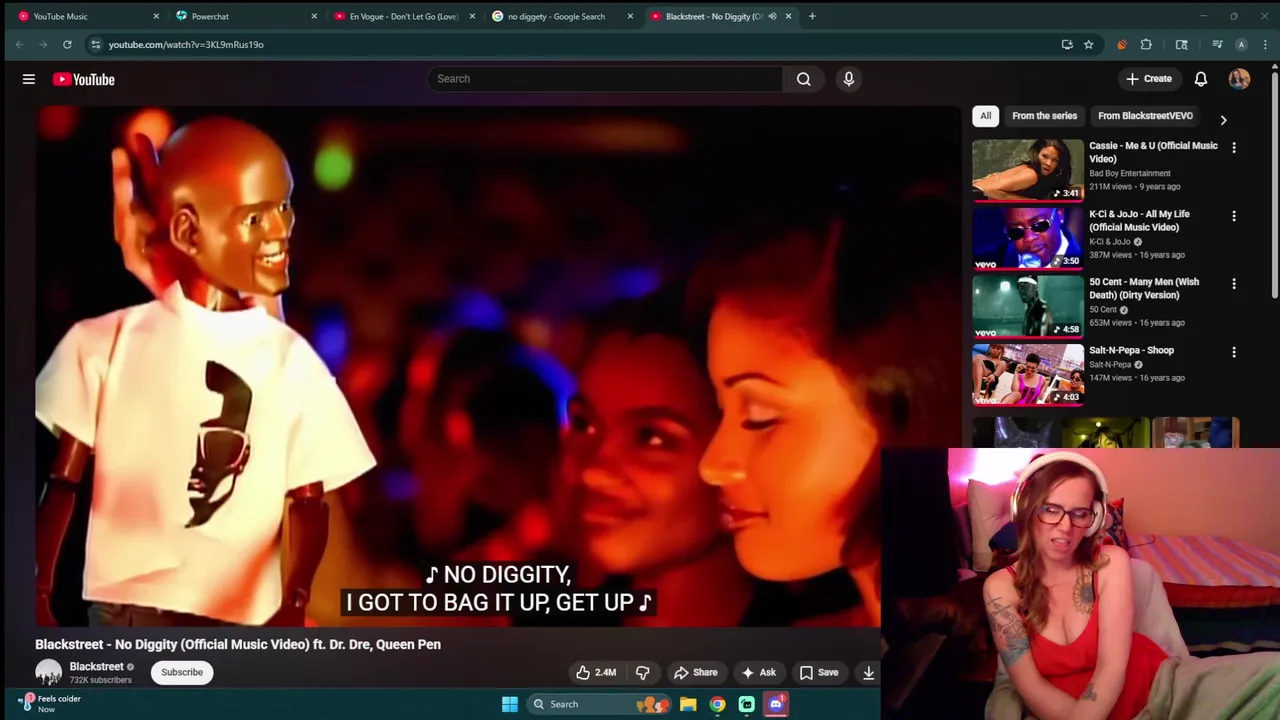Share the No Diggity video

click(x=695, y=673)
